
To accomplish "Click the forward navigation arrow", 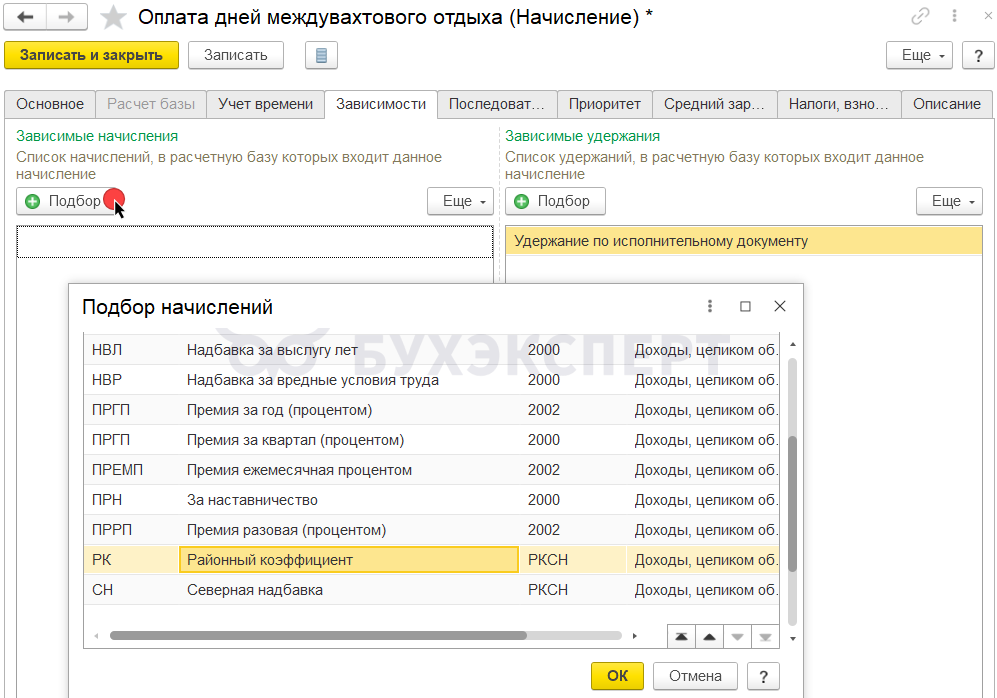I will click(66, 17).
